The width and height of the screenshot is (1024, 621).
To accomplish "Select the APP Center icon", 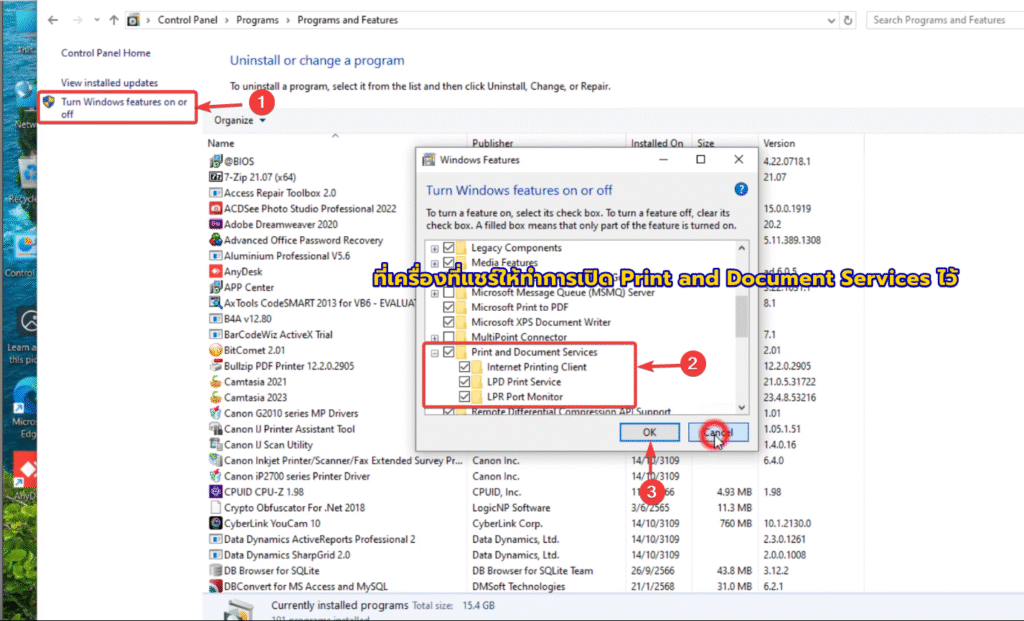I will tap(216, 287).
